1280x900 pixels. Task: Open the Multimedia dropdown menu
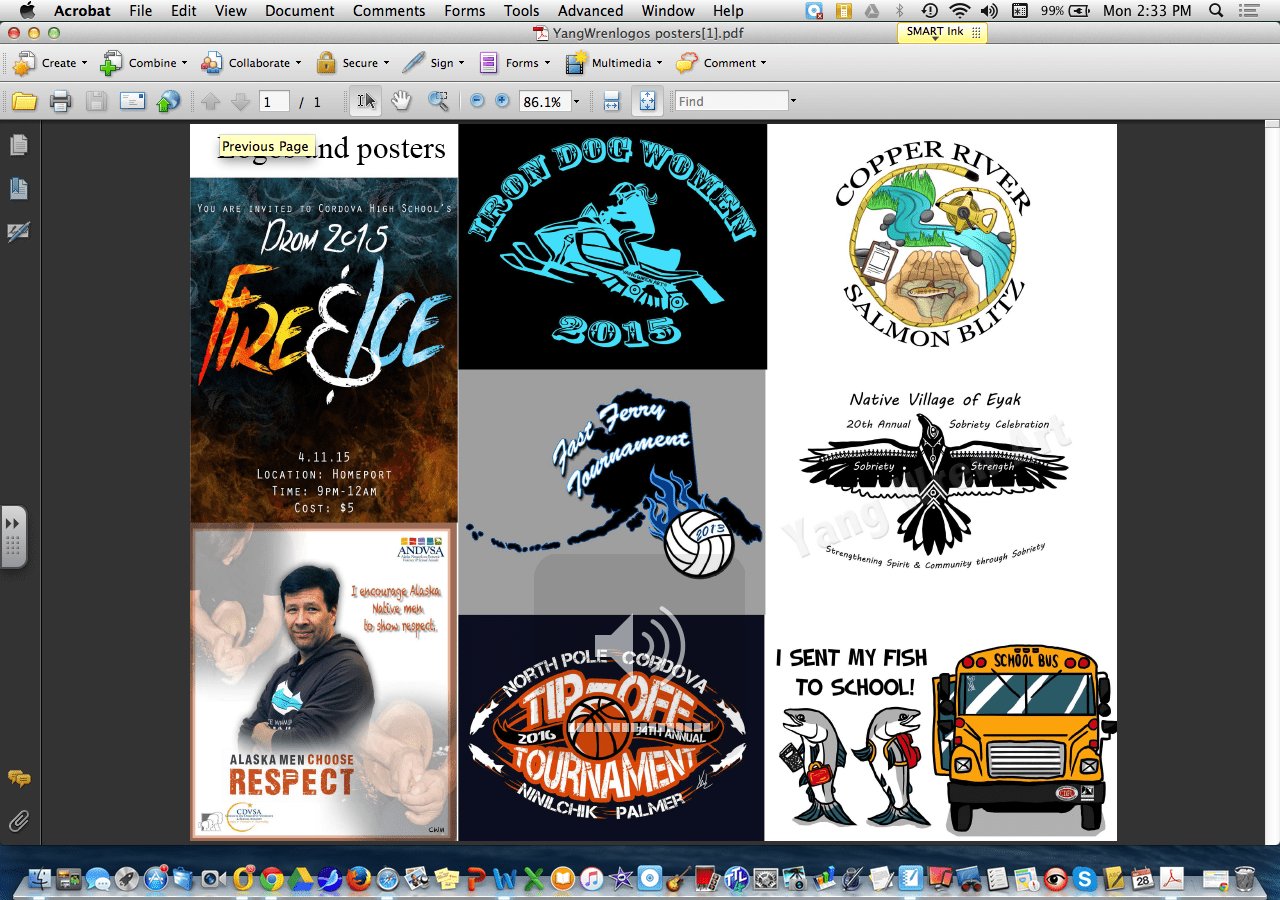[x=613, y=63]
